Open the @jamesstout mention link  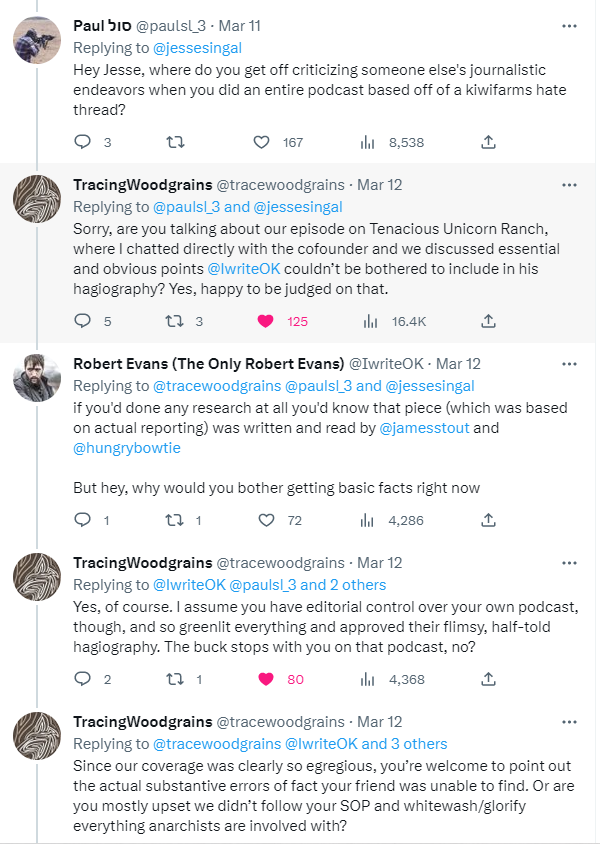(424, 428)
